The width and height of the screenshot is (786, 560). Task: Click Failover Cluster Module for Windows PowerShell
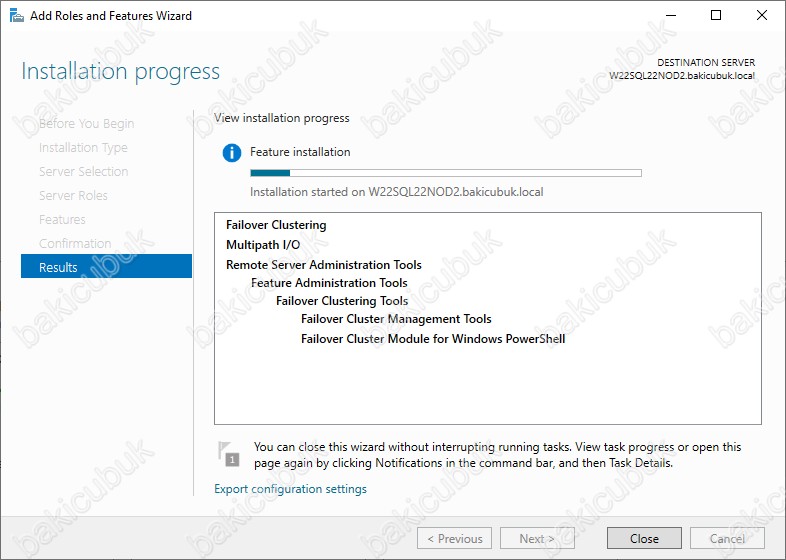click(433, 339)
